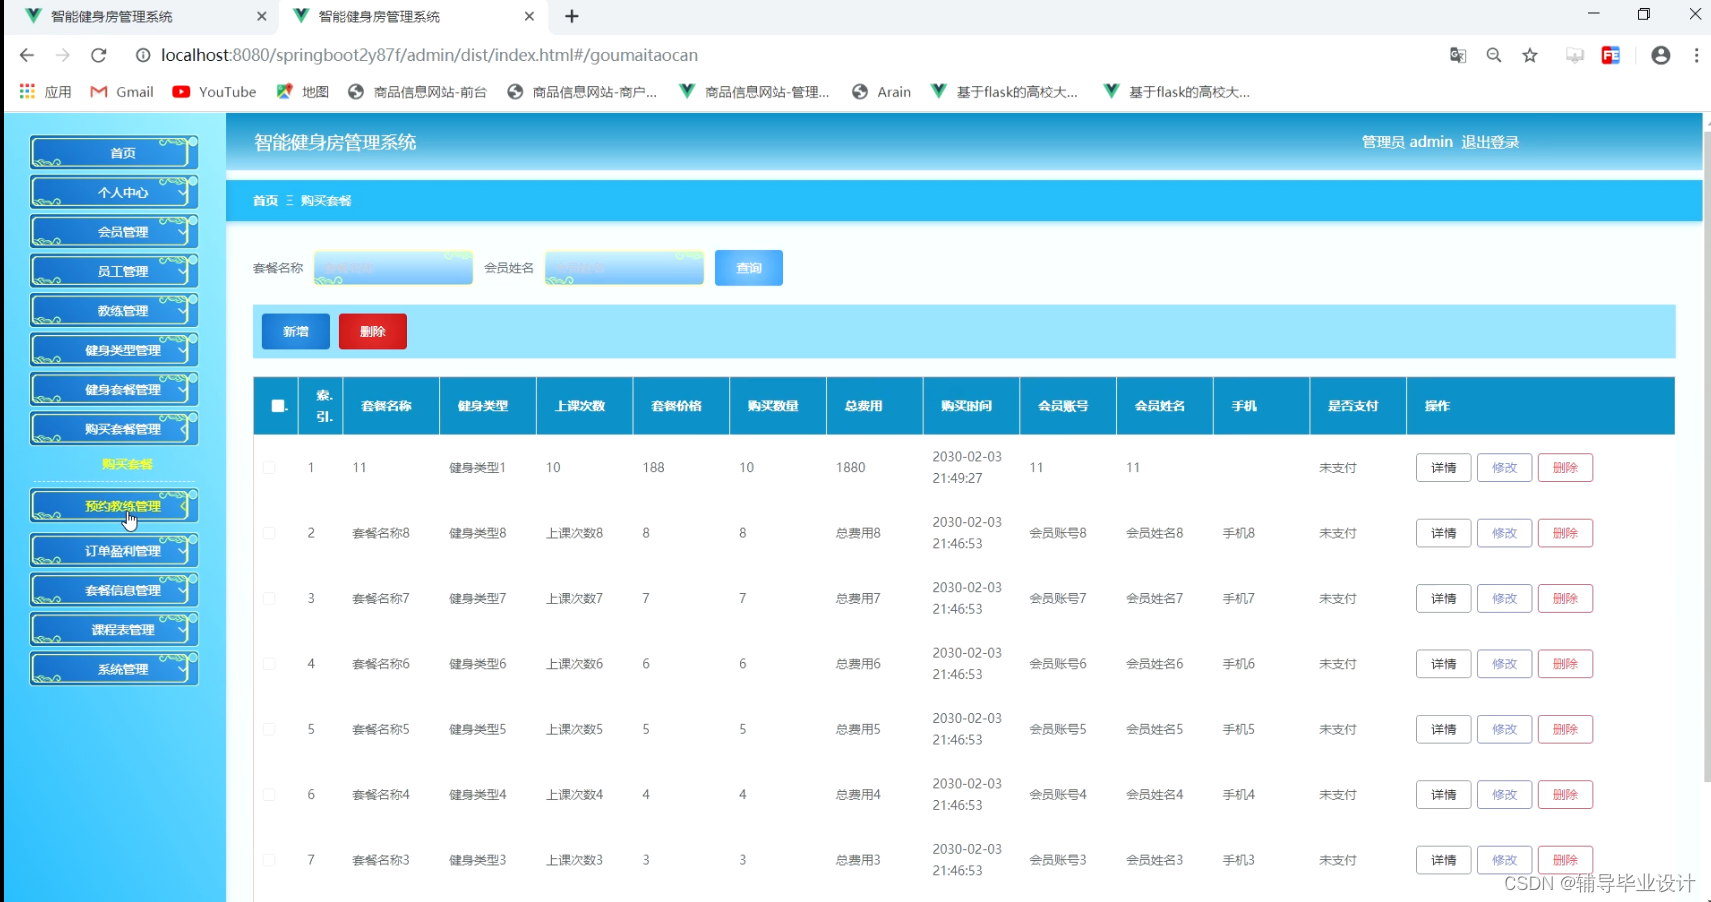Check the checkbox for row 1
Image resolution: width=1711 pixels, height=902 pixels.
click(269, 467)
